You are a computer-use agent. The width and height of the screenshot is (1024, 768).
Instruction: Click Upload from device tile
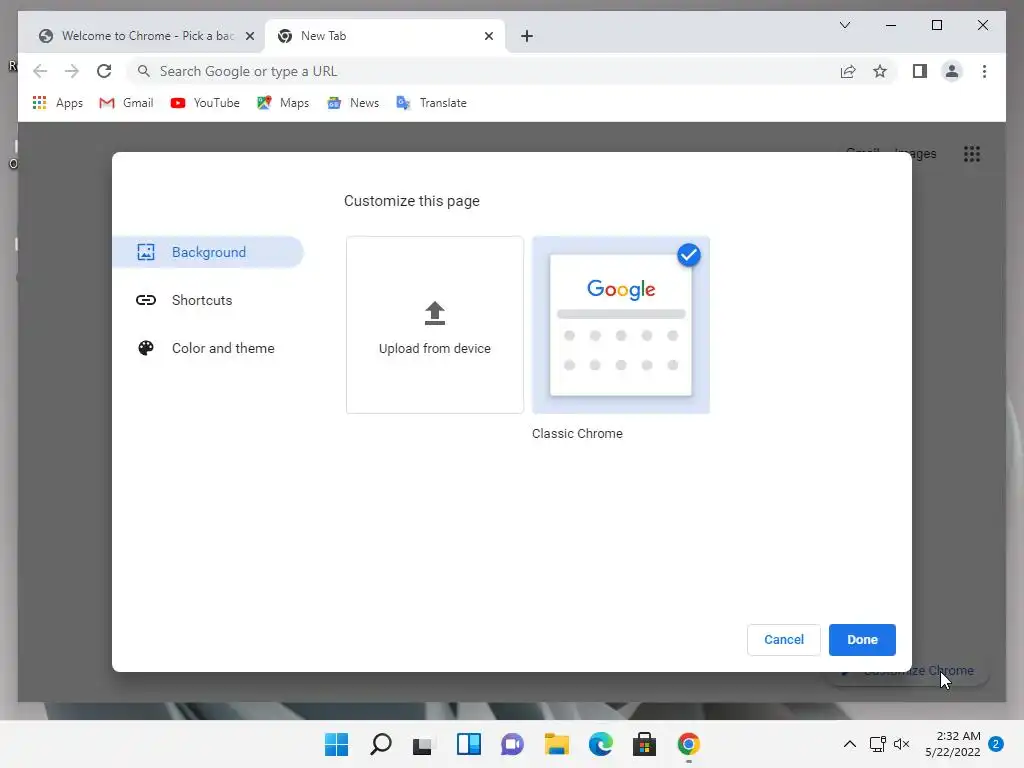[435, 325]
